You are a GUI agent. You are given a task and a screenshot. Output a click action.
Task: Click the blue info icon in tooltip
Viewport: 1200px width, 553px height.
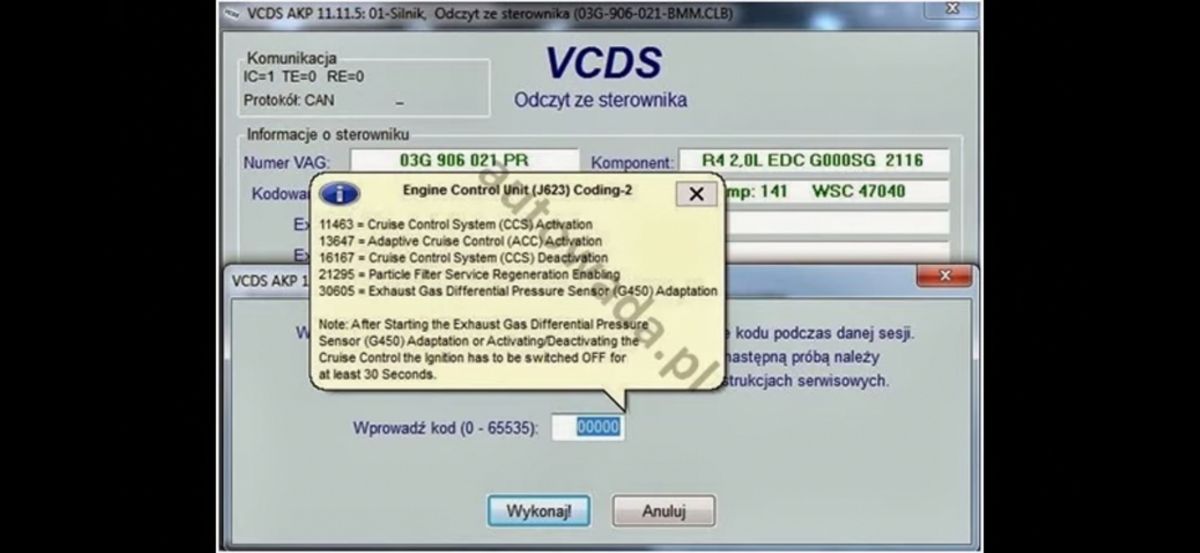tap(339, 193)
